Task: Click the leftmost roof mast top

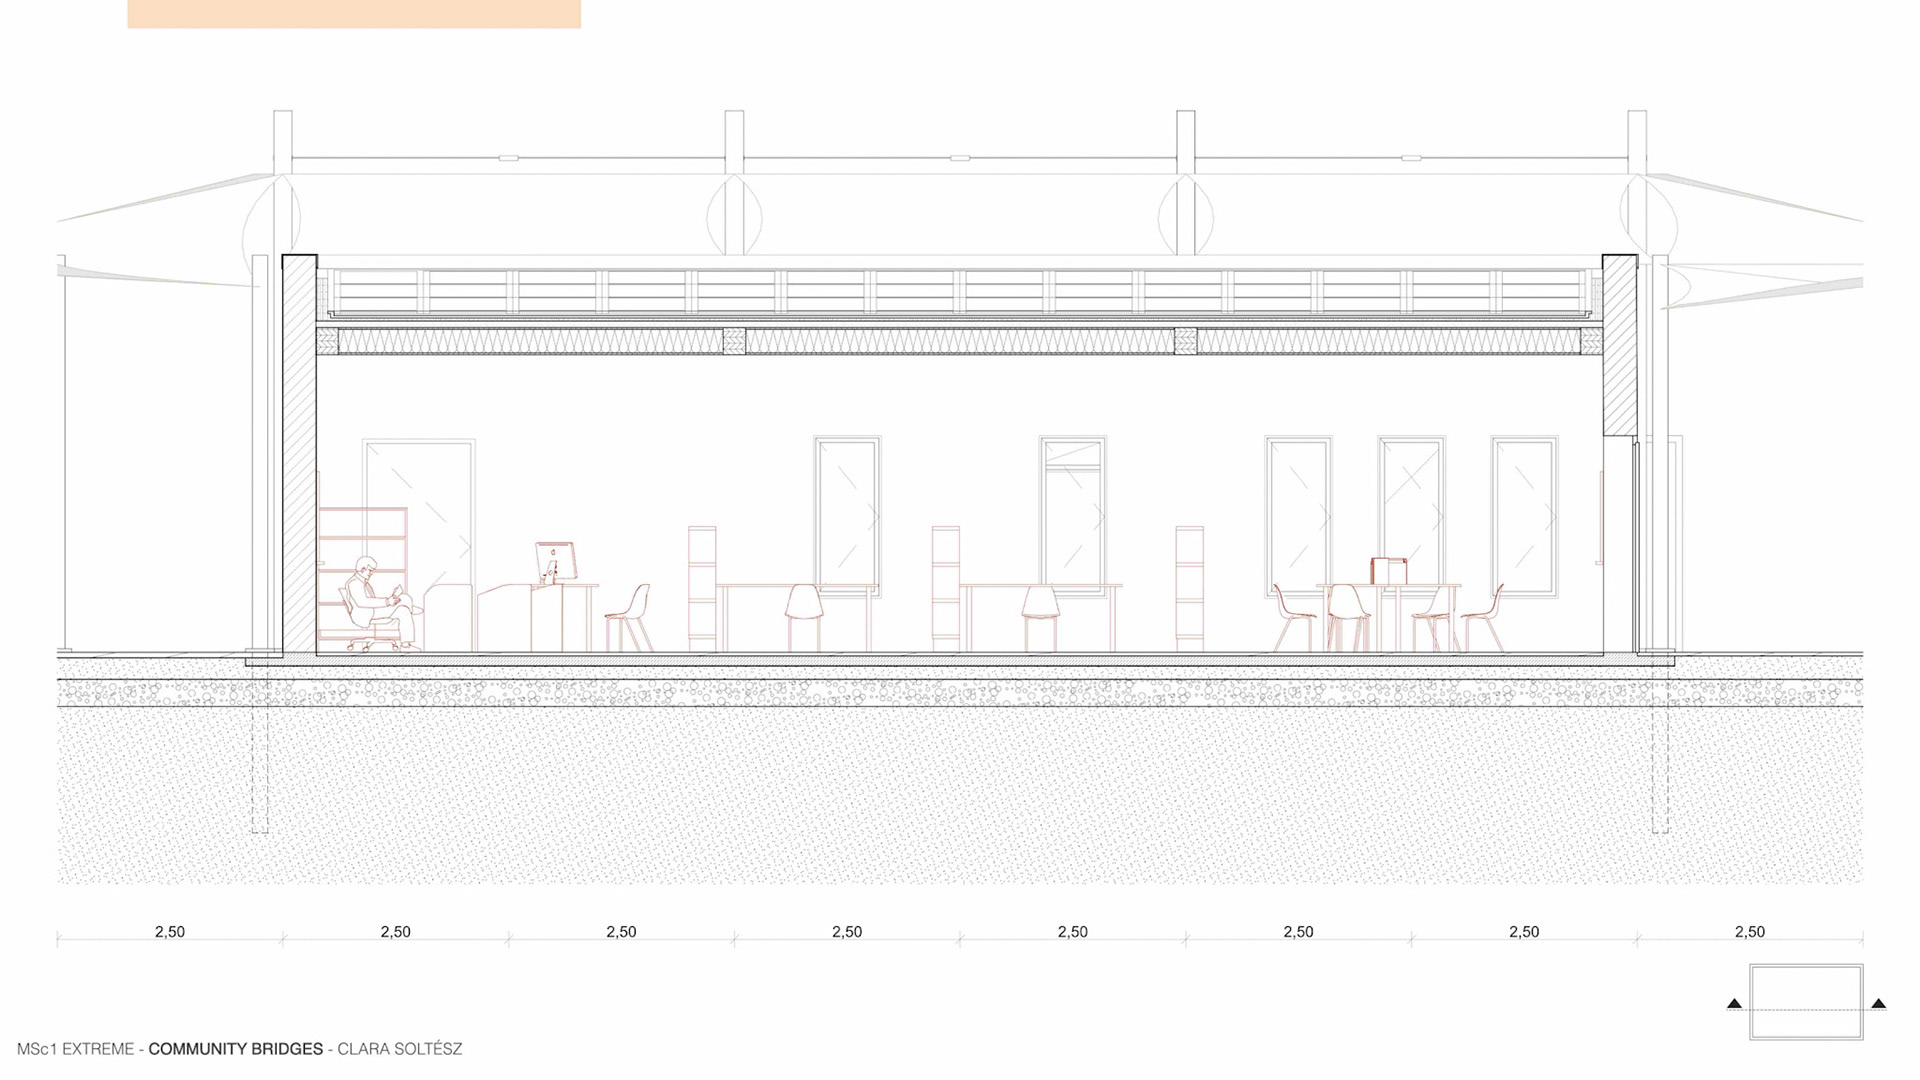Action: click(x=283, y=125)
